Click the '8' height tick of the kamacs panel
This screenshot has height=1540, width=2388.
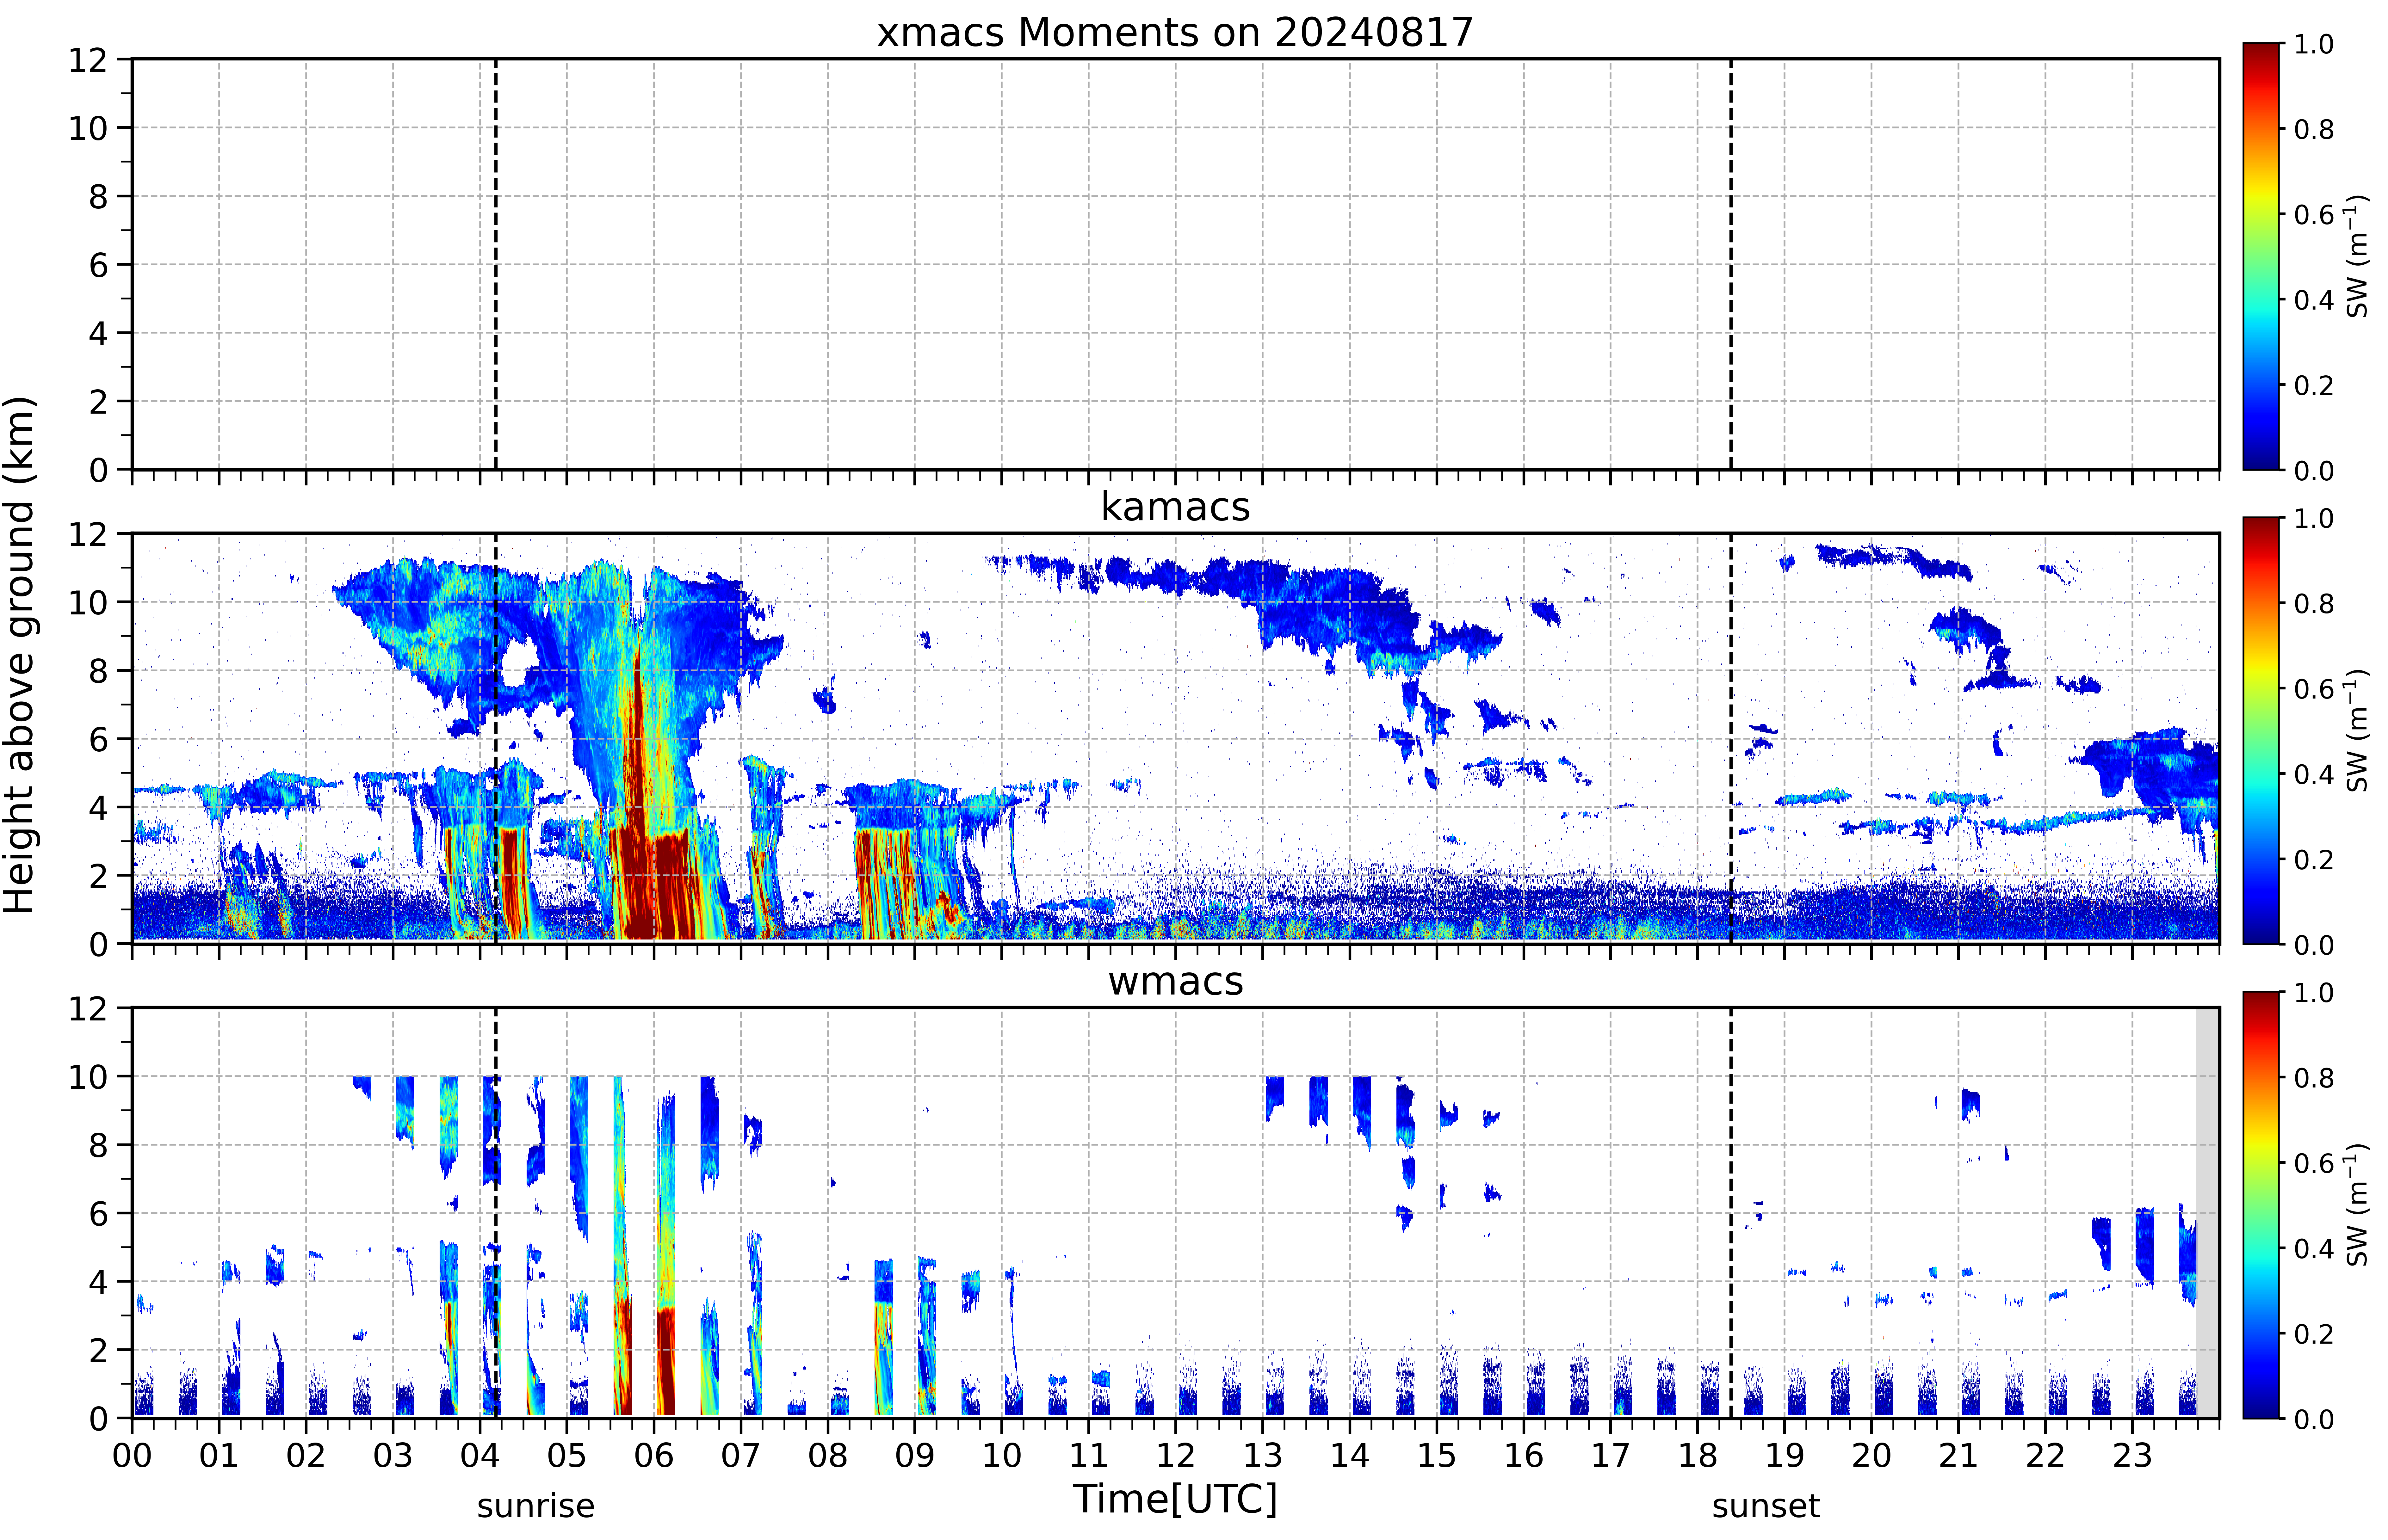click(98, 671)
